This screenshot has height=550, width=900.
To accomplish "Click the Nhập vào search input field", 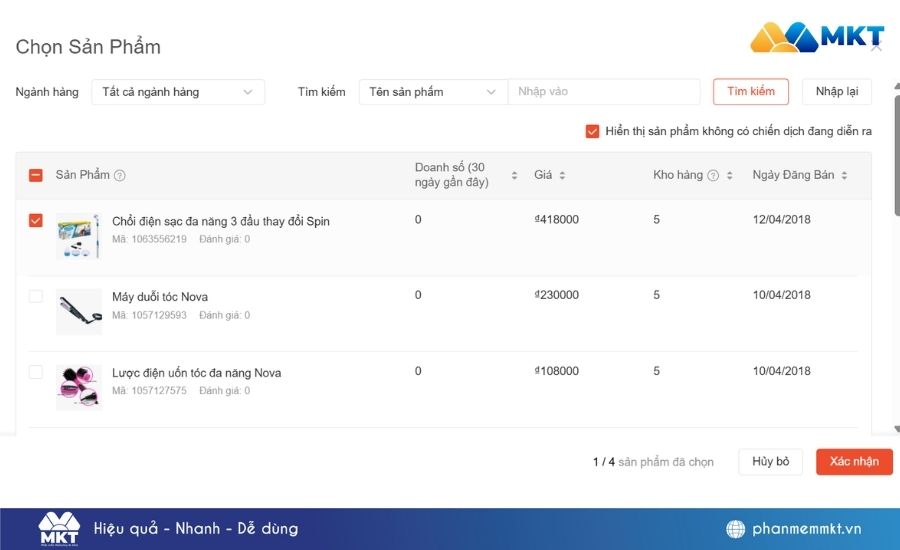I will pos(604,92).
